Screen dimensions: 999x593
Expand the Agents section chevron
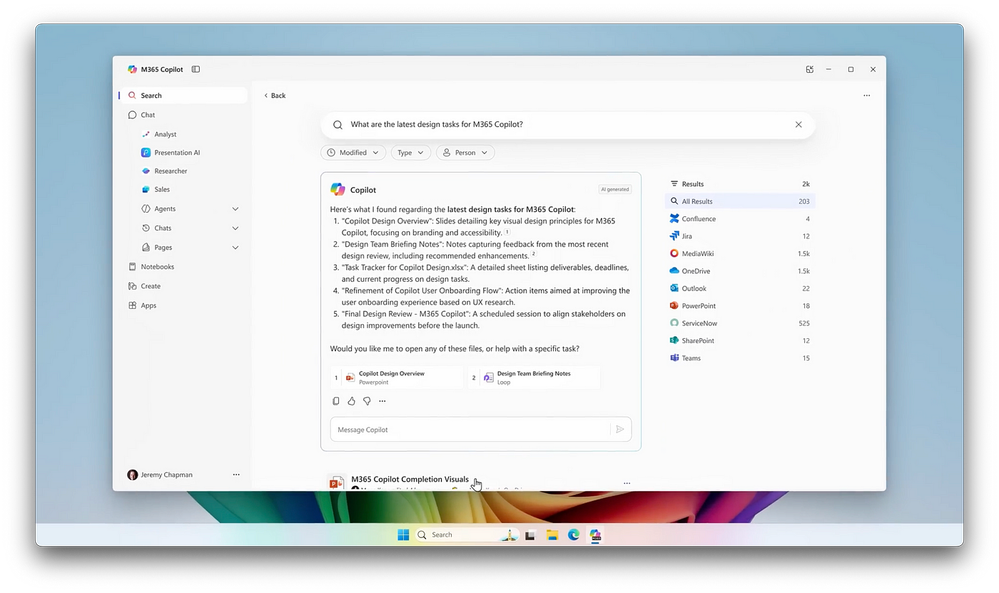[235, 209]
